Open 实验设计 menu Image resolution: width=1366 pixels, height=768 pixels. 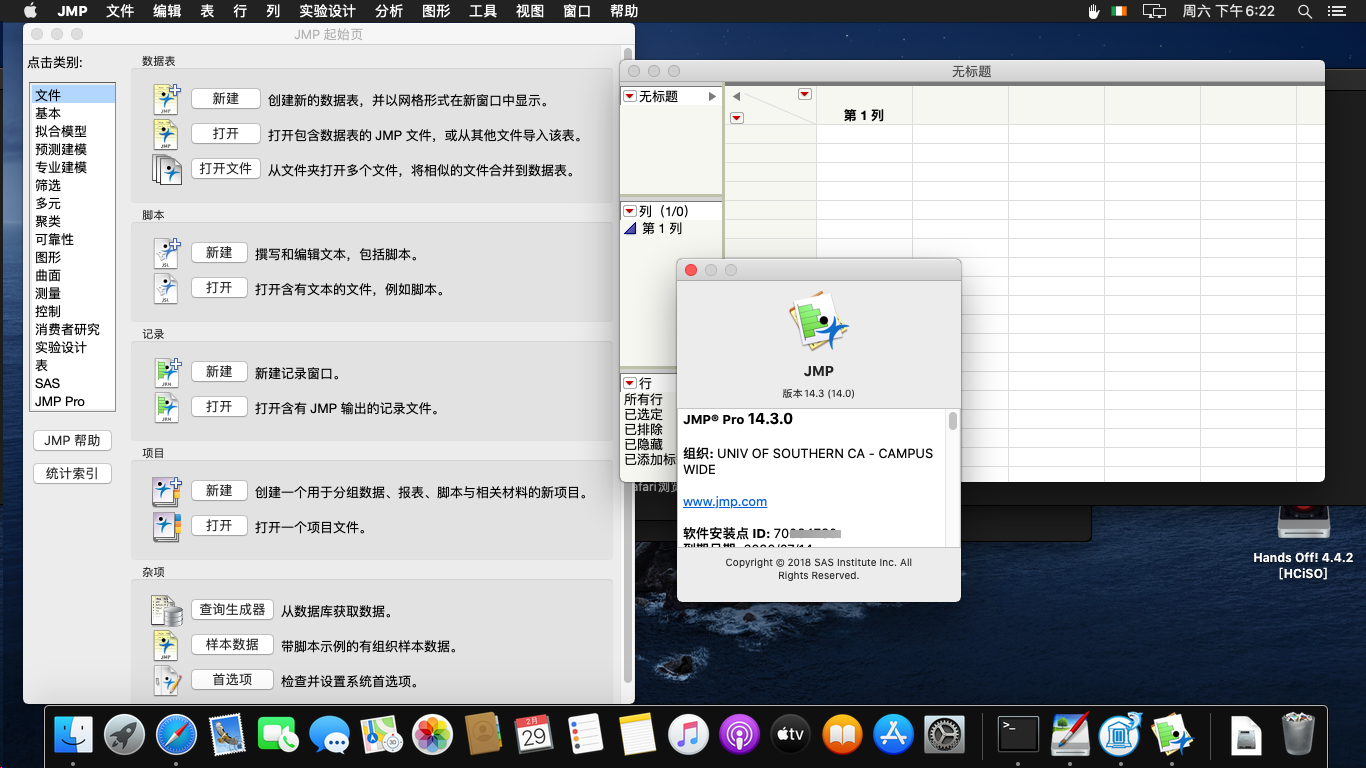tap(327, 11)
